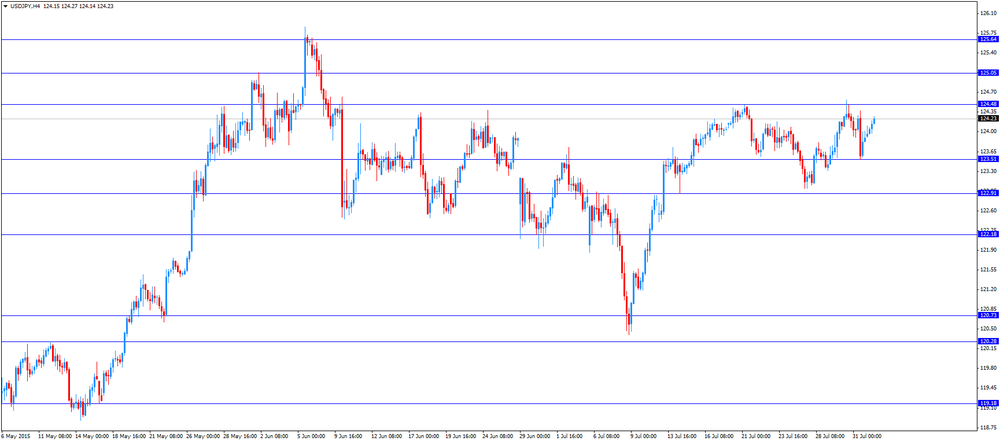Open the chart dropdown triangle beside USDJPY

[x=6, y=5]
